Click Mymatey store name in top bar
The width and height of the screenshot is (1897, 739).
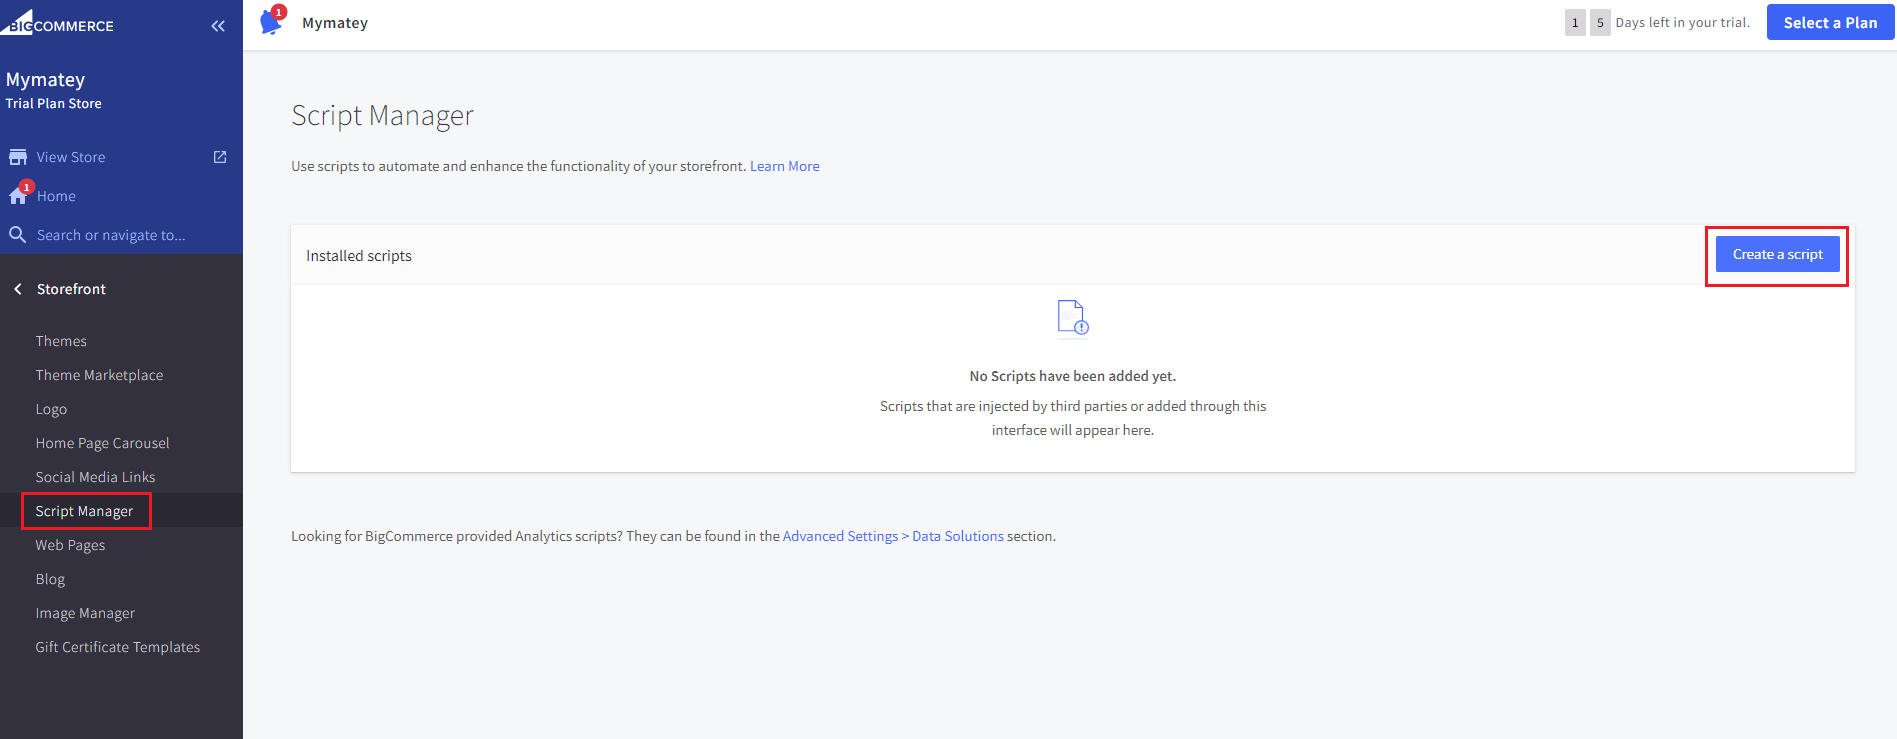[x=335, y=23]
